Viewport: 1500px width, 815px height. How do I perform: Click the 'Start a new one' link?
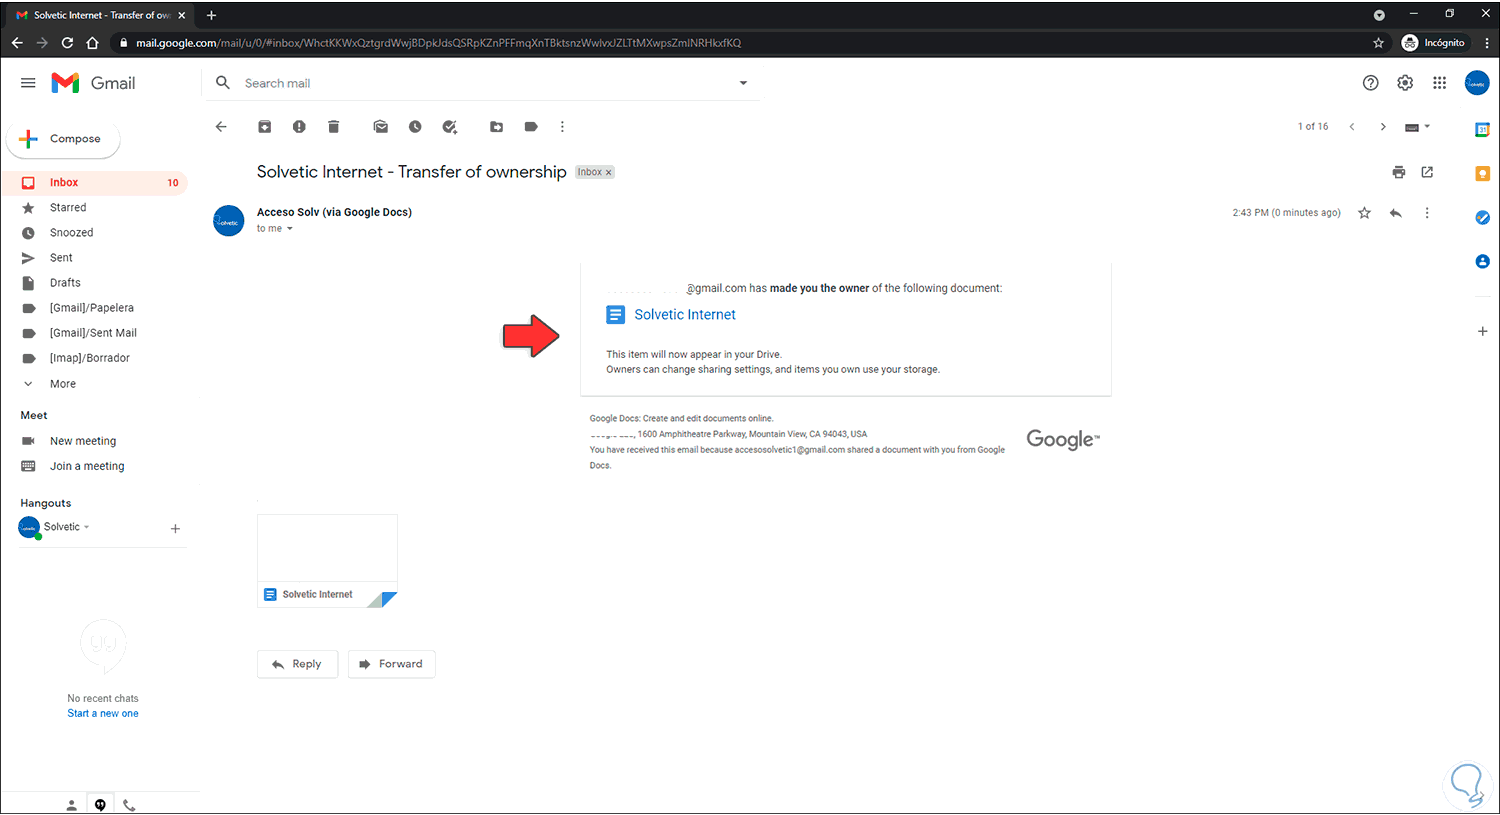coord(103,714)
